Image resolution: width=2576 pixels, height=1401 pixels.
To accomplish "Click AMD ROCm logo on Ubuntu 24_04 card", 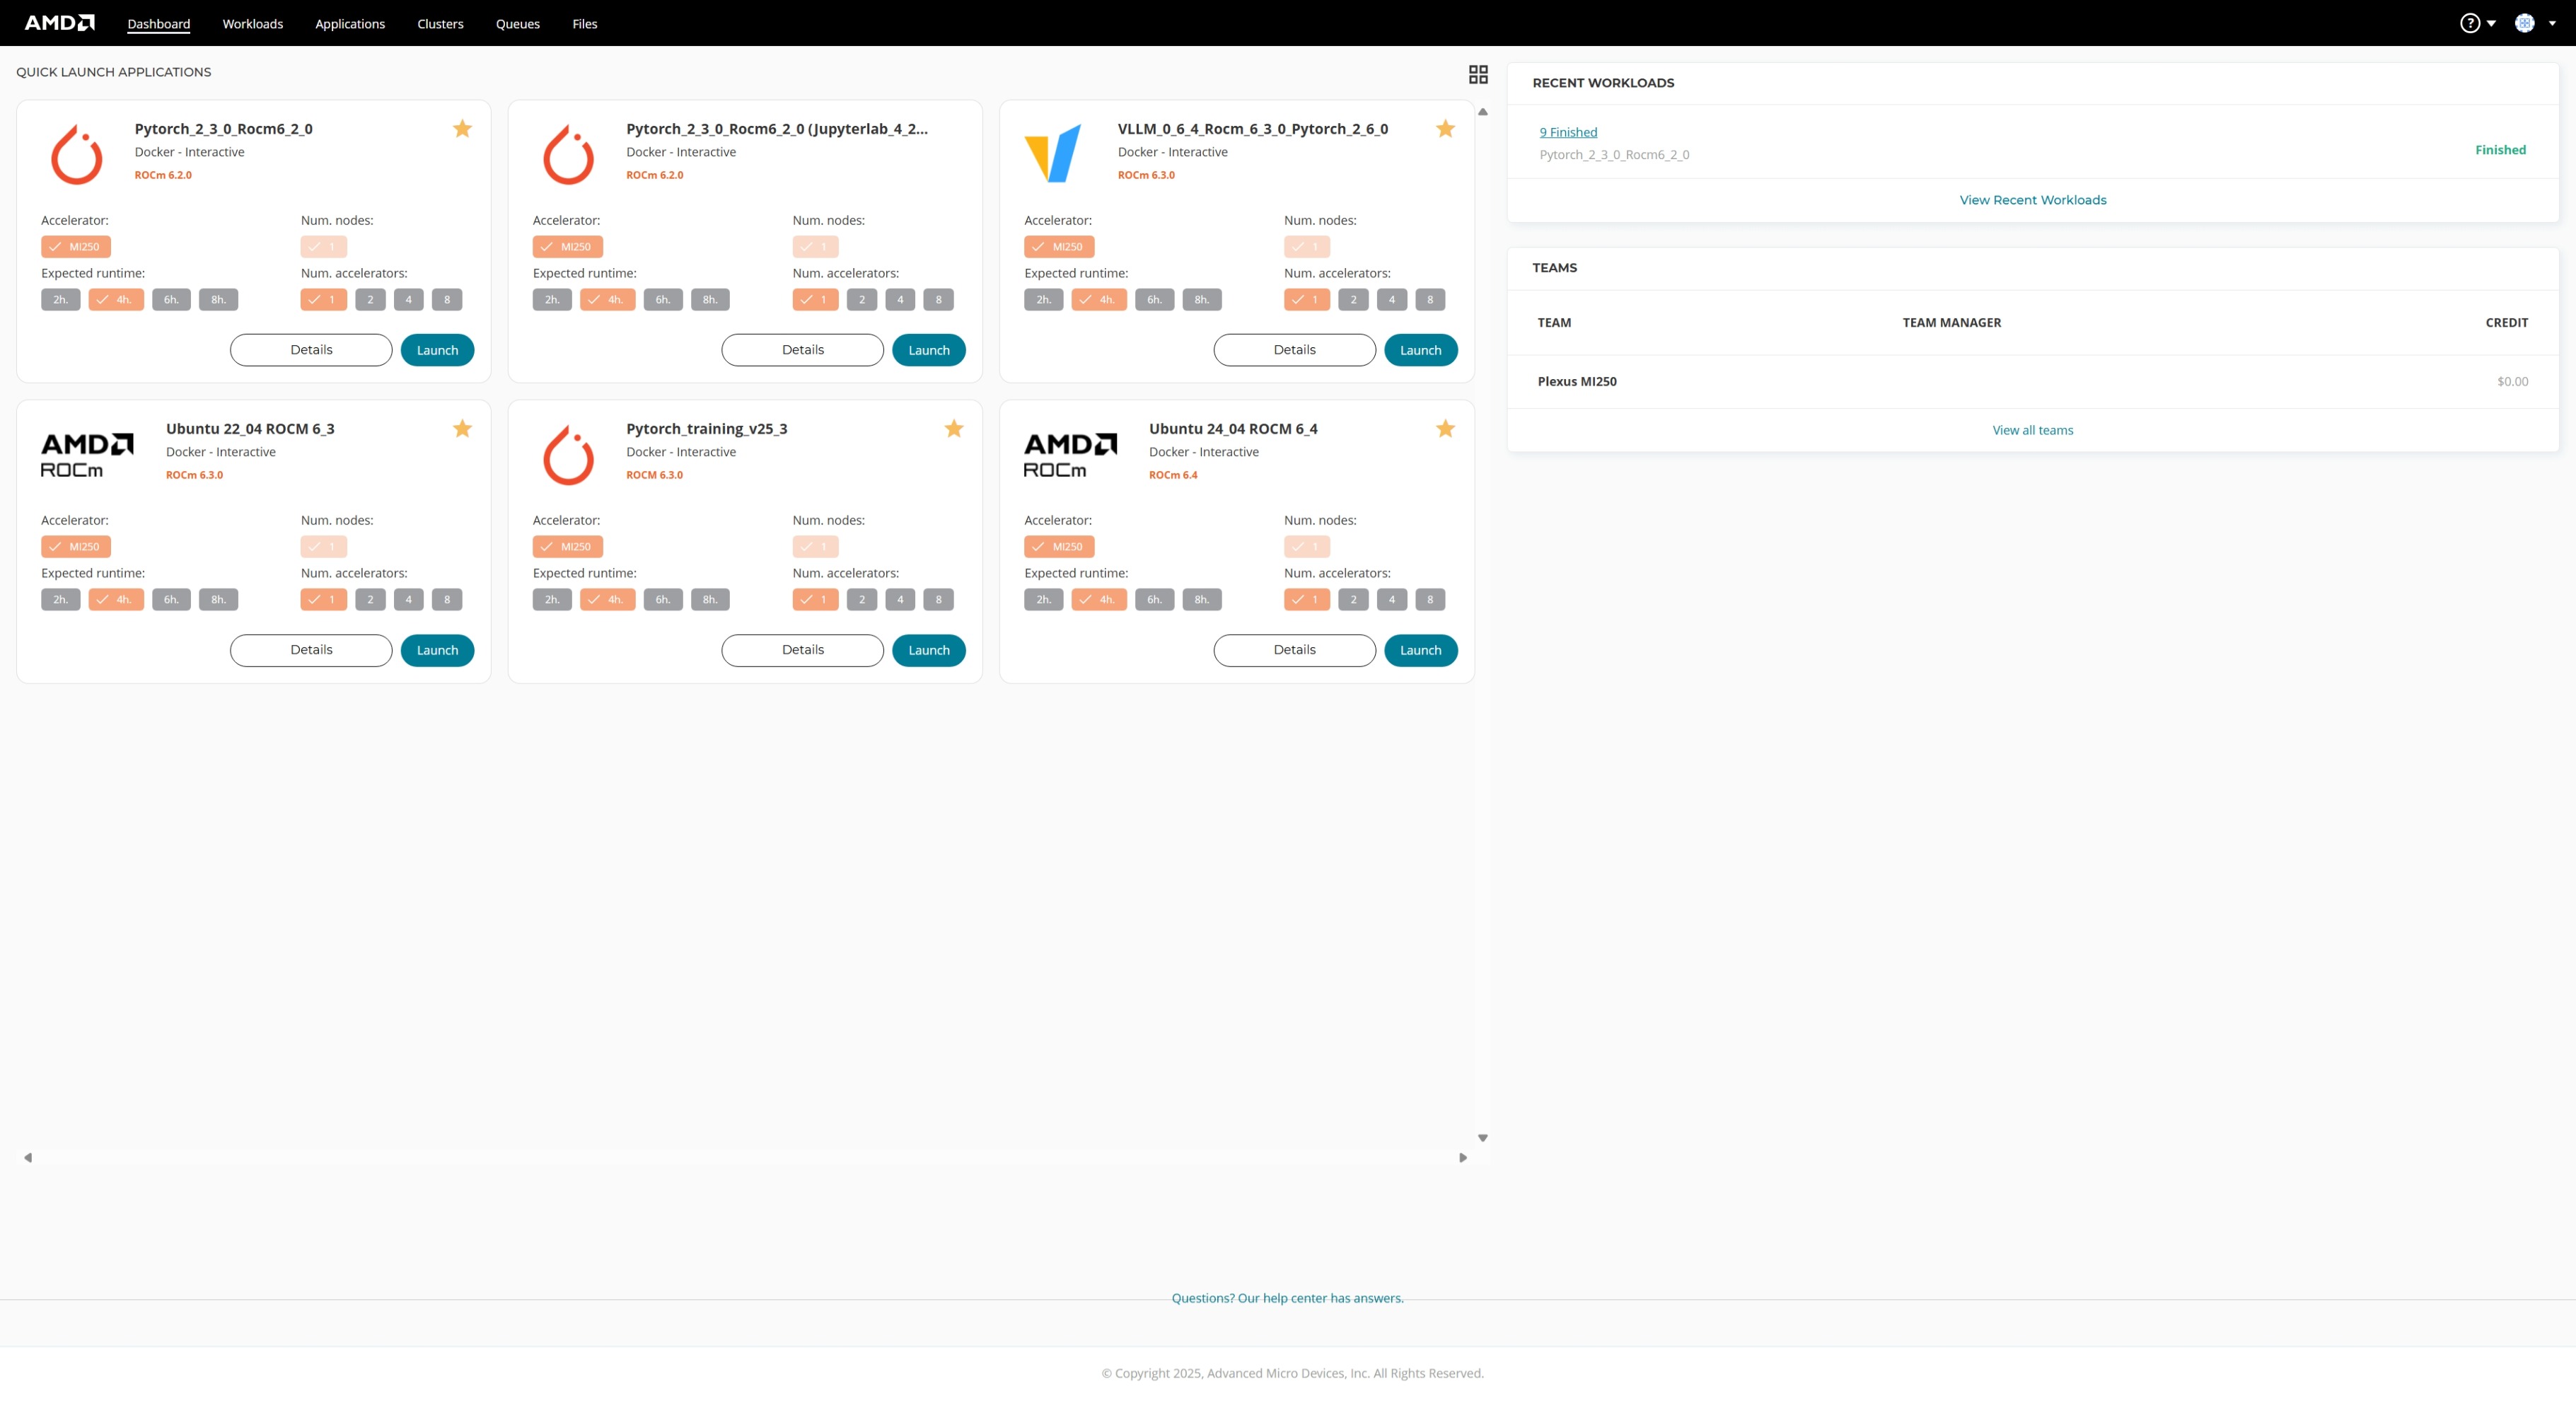I will 1070,455.
